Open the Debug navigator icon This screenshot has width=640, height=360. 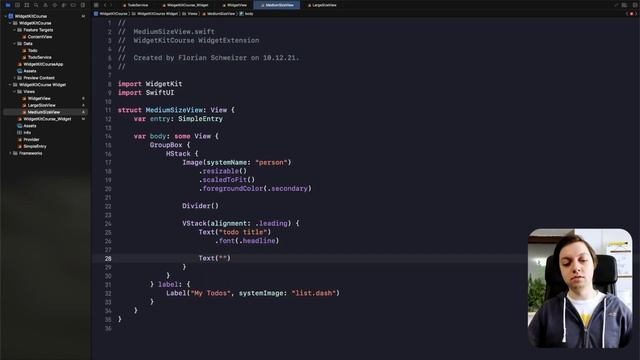[x=64, y=5]
